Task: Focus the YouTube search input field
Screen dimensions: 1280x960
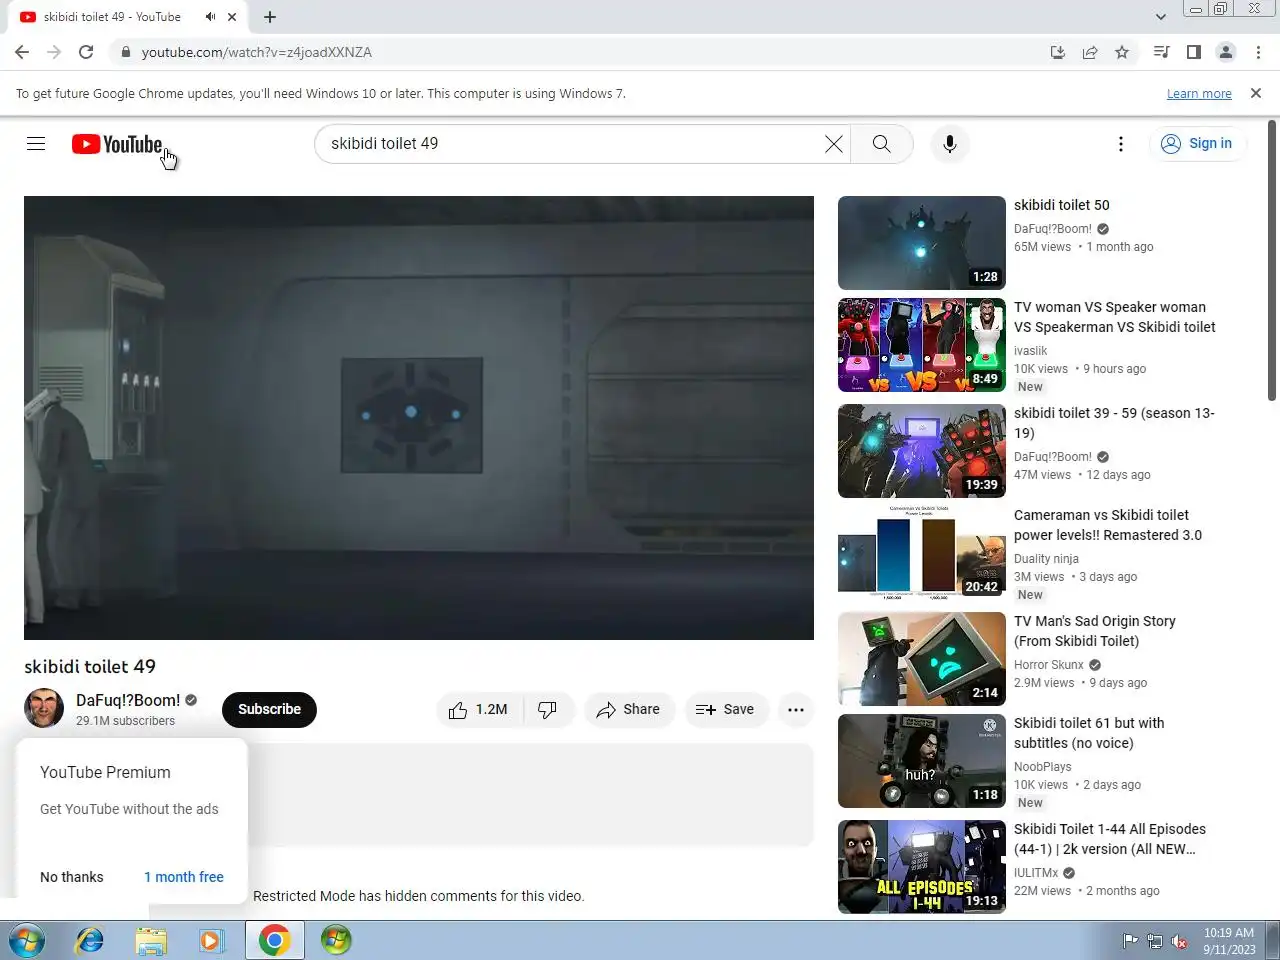Action: point(570,144)
